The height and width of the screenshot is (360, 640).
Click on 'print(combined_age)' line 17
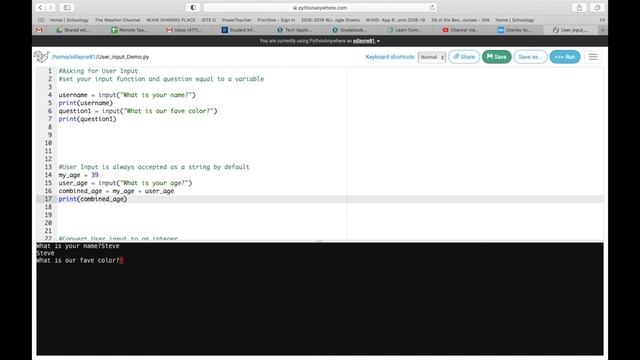coord(93,199)
